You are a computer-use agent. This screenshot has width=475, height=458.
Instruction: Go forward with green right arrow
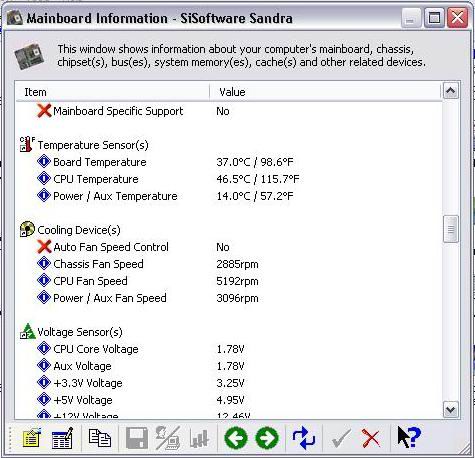(267, 438)
